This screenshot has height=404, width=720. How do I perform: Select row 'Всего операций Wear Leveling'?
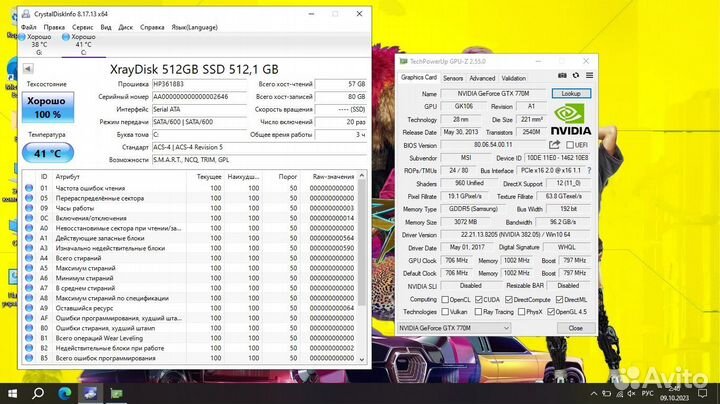click(190, 338)
